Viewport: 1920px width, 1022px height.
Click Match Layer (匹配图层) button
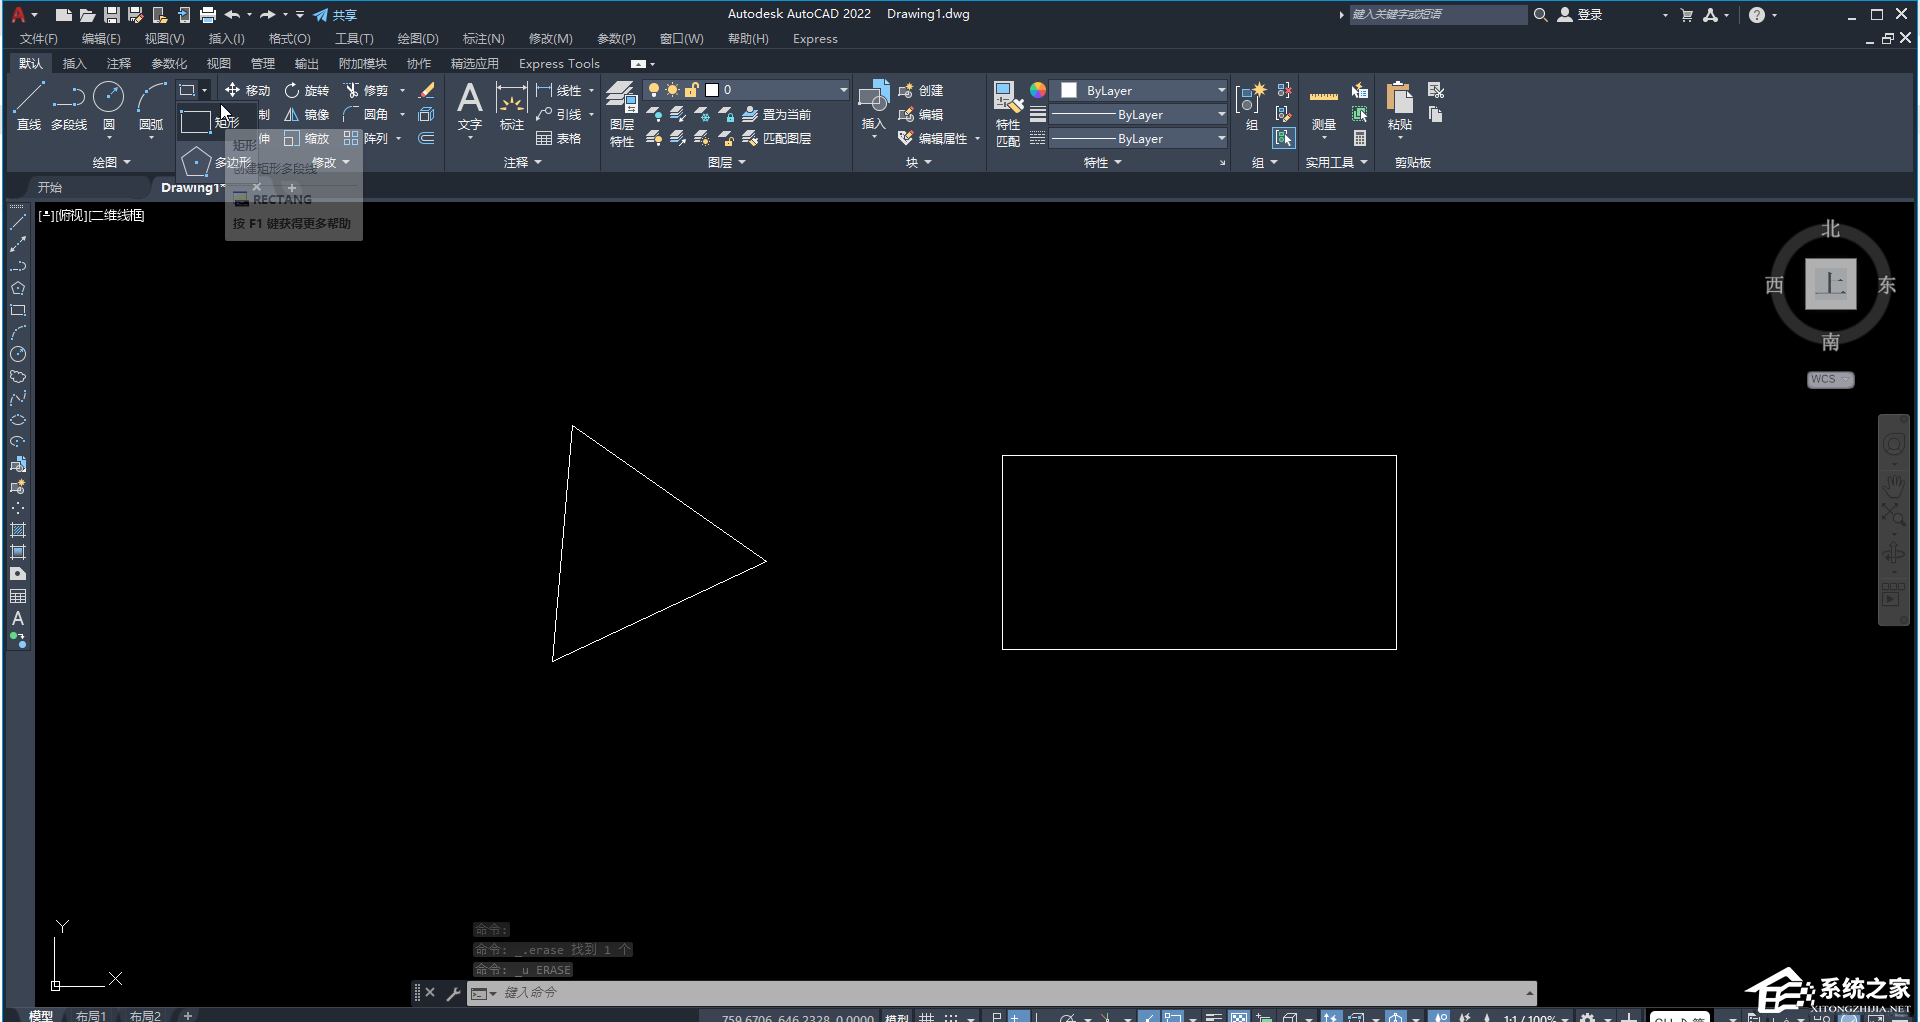click(x=776, y=138)
